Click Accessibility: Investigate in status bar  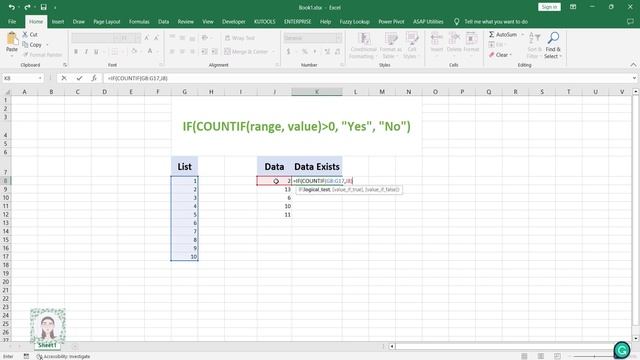point(63,356)
